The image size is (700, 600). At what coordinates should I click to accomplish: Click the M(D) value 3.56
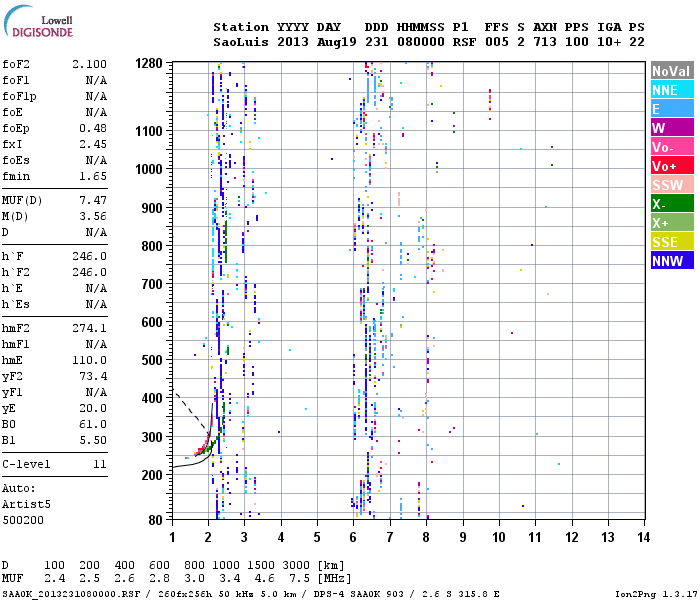coord(93,216)
